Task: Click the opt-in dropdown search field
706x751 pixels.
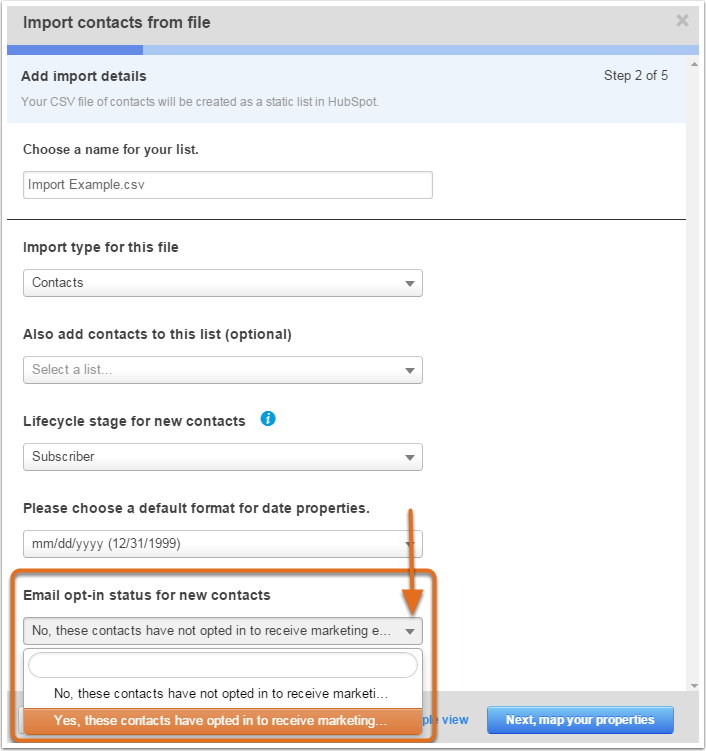Action: tap(223, 665)
